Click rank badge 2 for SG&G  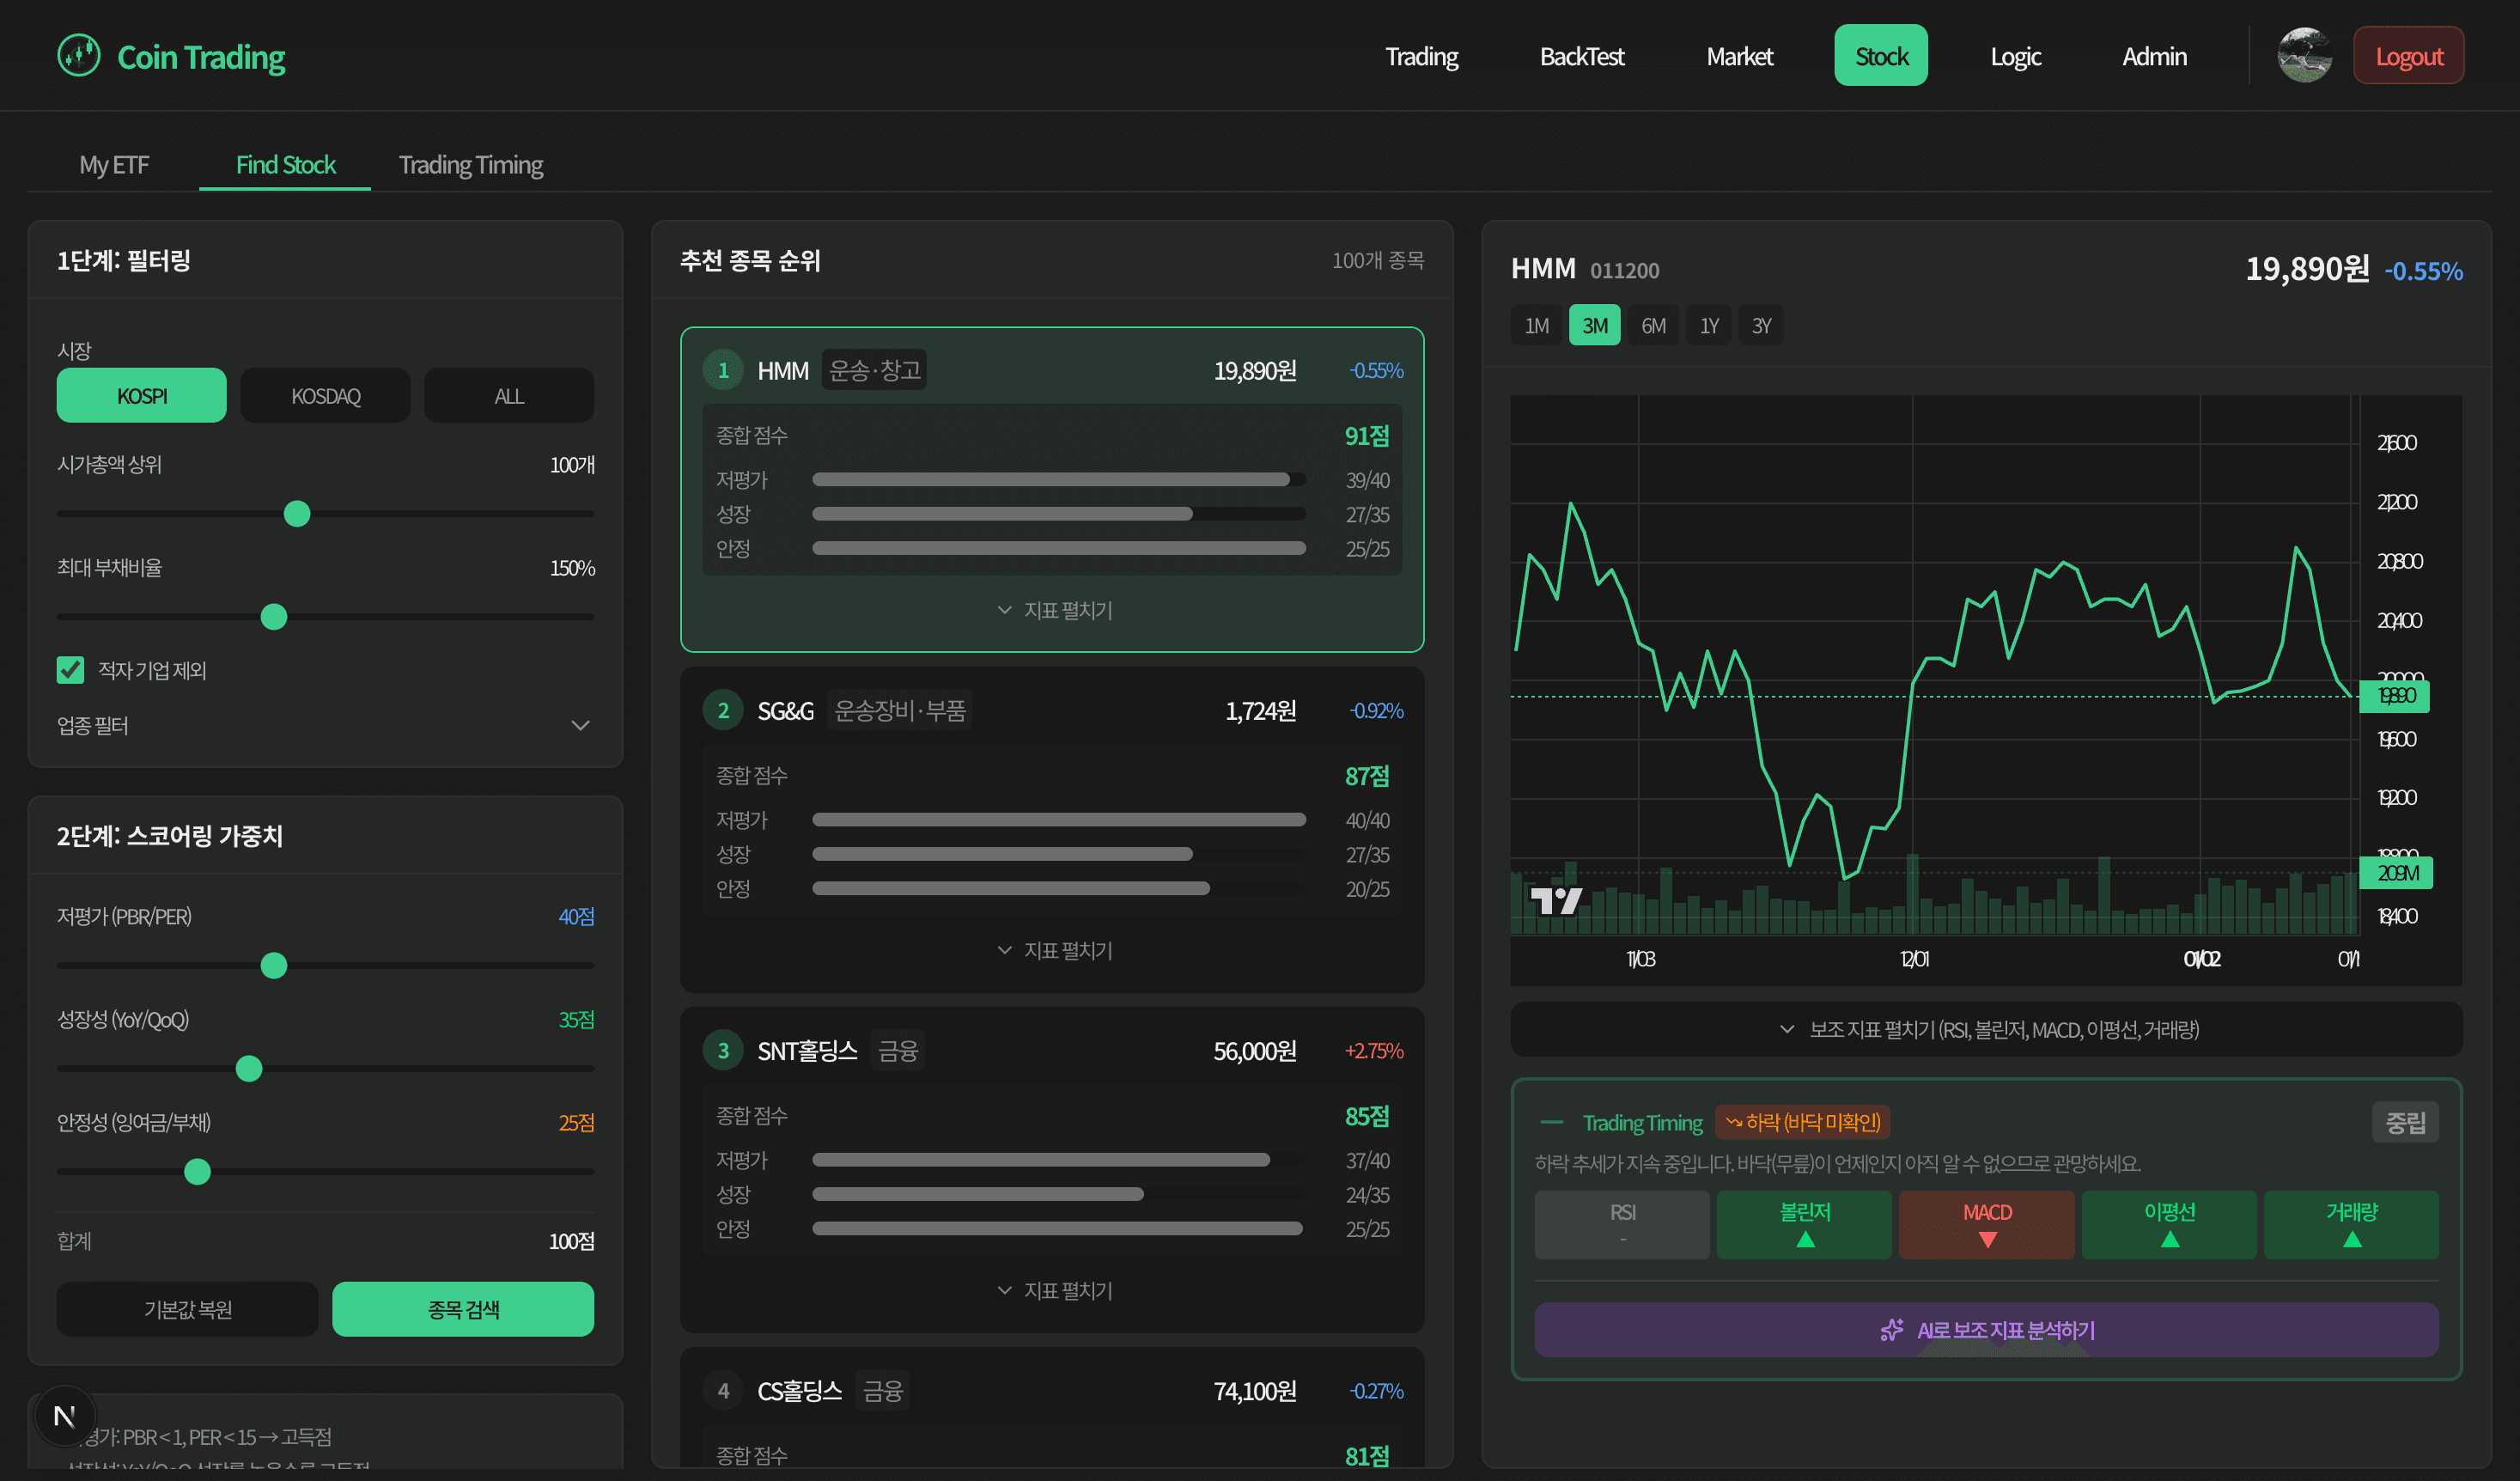point(723,710)
